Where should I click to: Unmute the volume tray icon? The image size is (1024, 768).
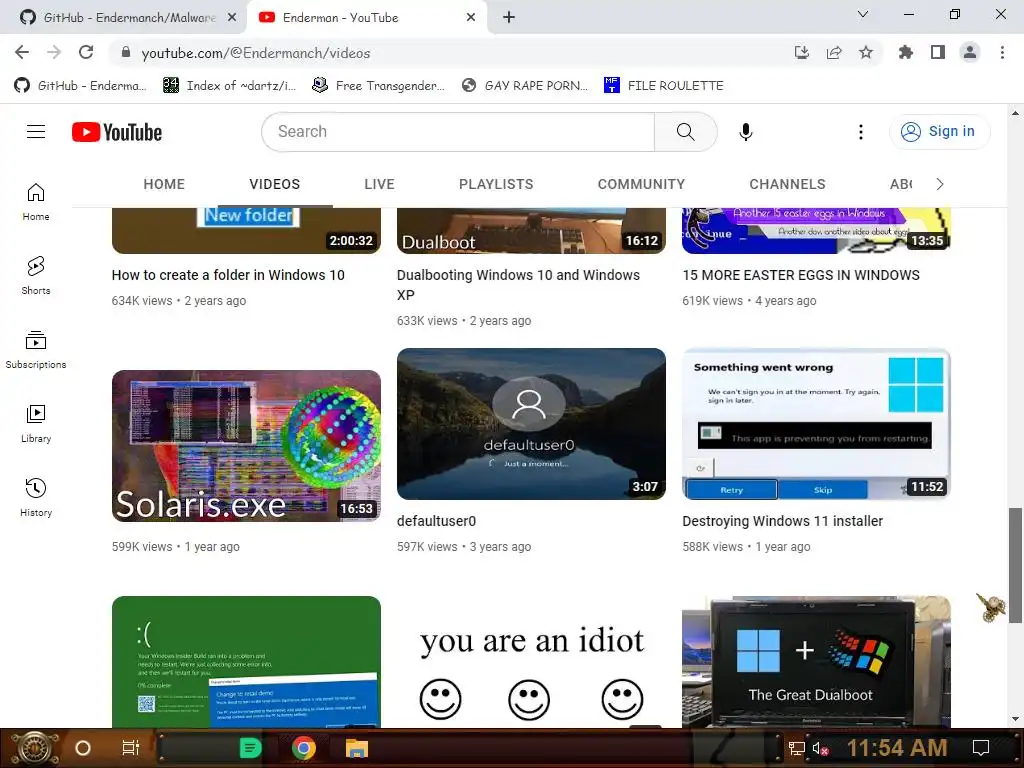(x=820, y=748)
